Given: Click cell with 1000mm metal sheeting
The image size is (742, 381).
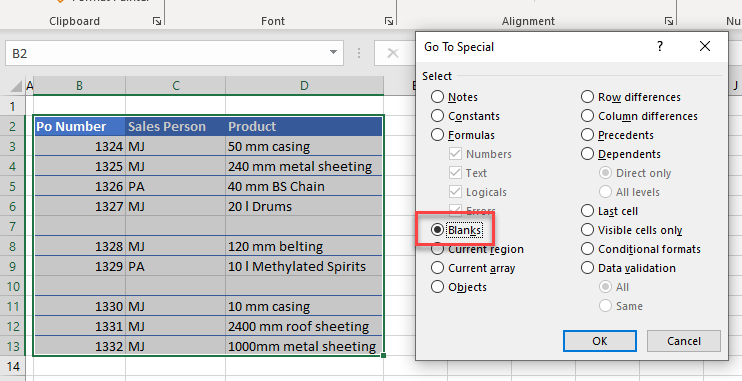Looking at the screenshot, I should [304, 346].
